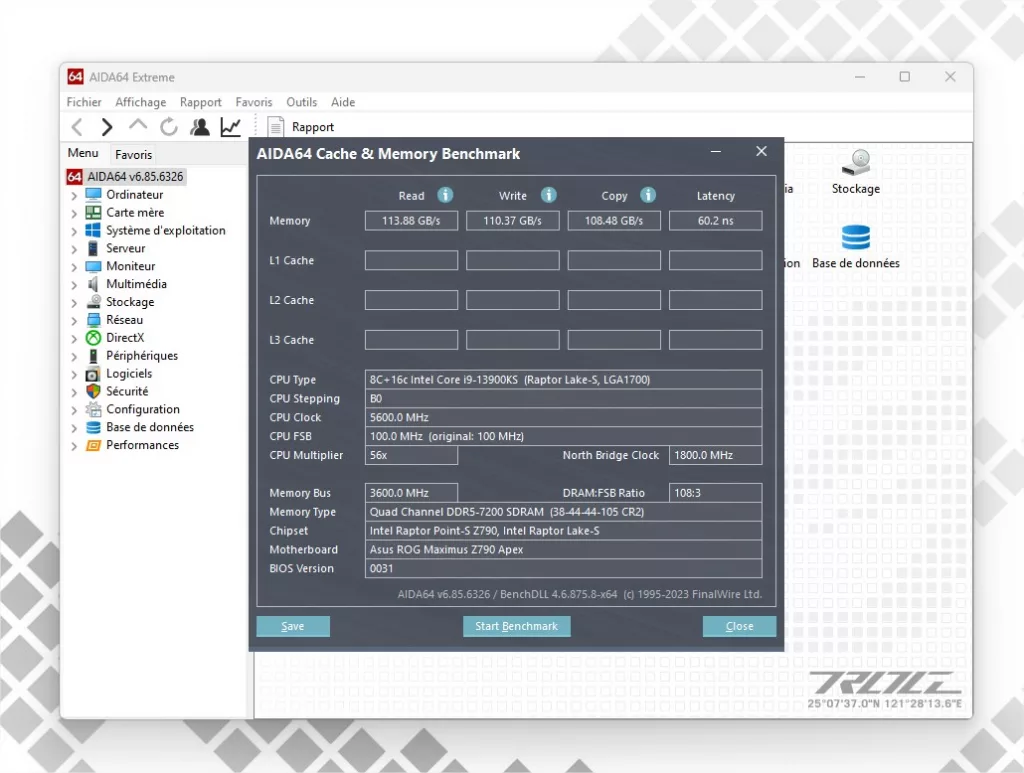Open the Outils menu
The height and width of the screenshot is (773, 1024).
tap(301, 102)
